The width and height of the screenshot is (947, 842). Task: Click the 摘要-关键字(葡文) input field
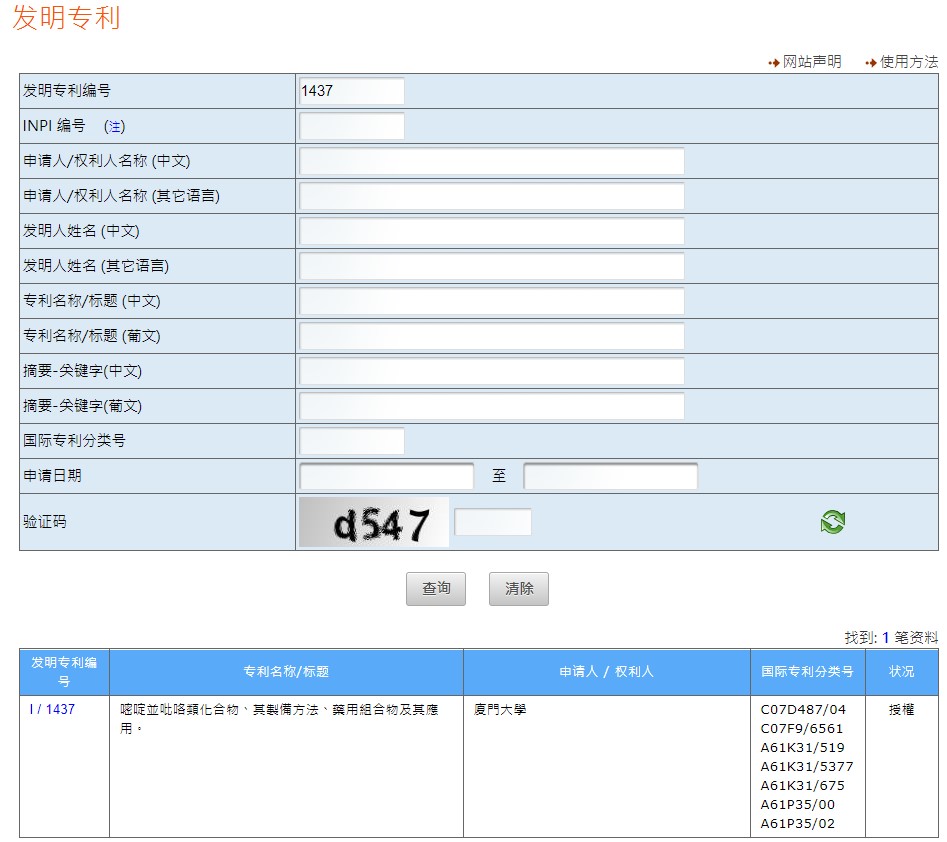(492, 406)
